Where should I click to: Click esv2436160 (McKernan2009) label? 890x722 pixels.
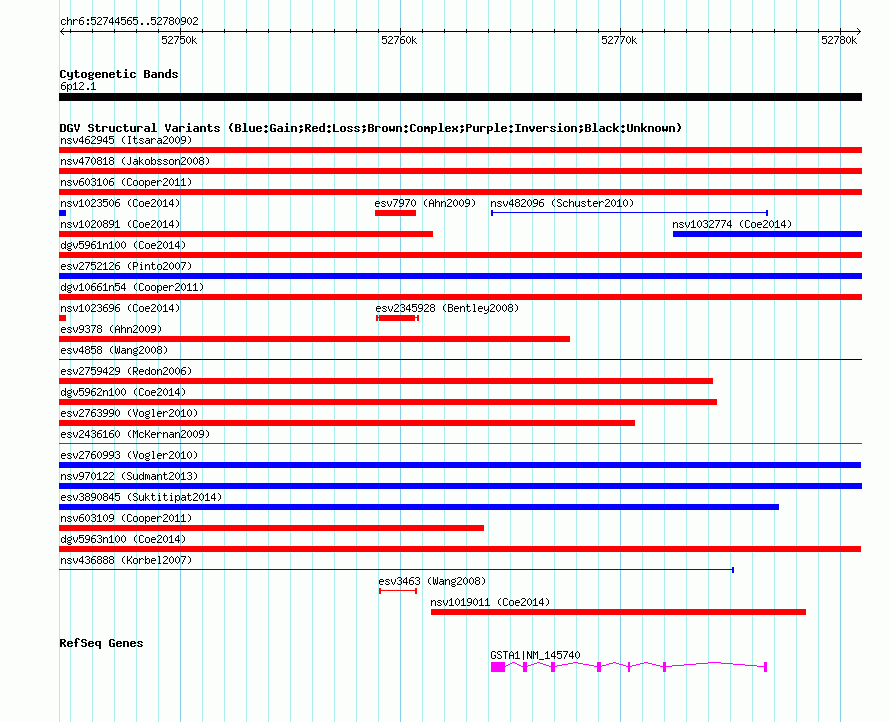point(135,434)
